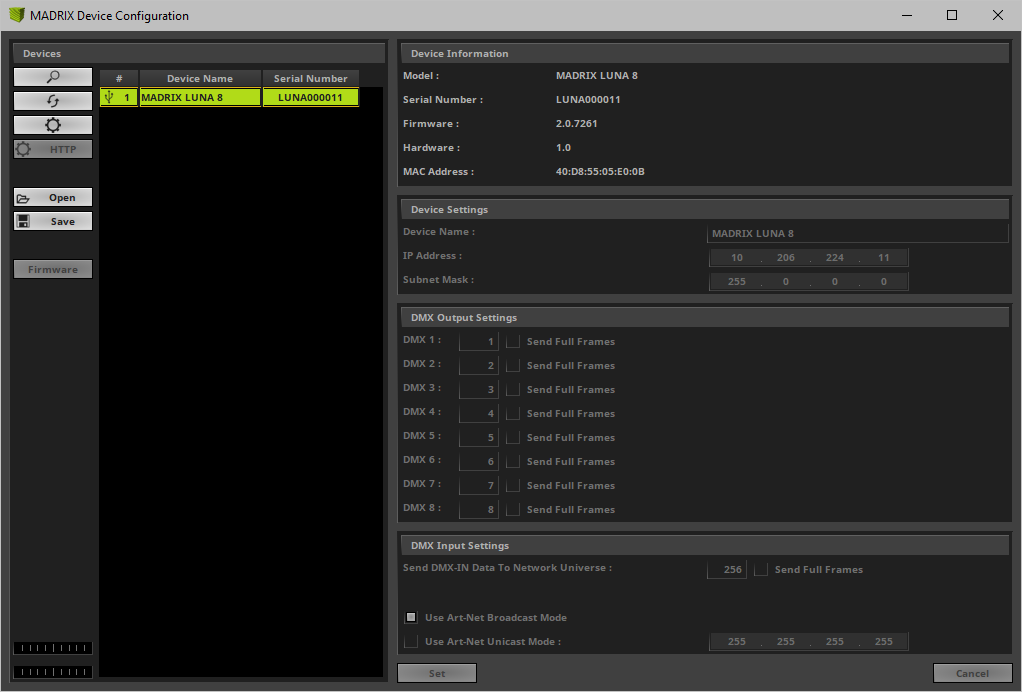Toggle Send Full Frames for DMX 5

[513, 437]
